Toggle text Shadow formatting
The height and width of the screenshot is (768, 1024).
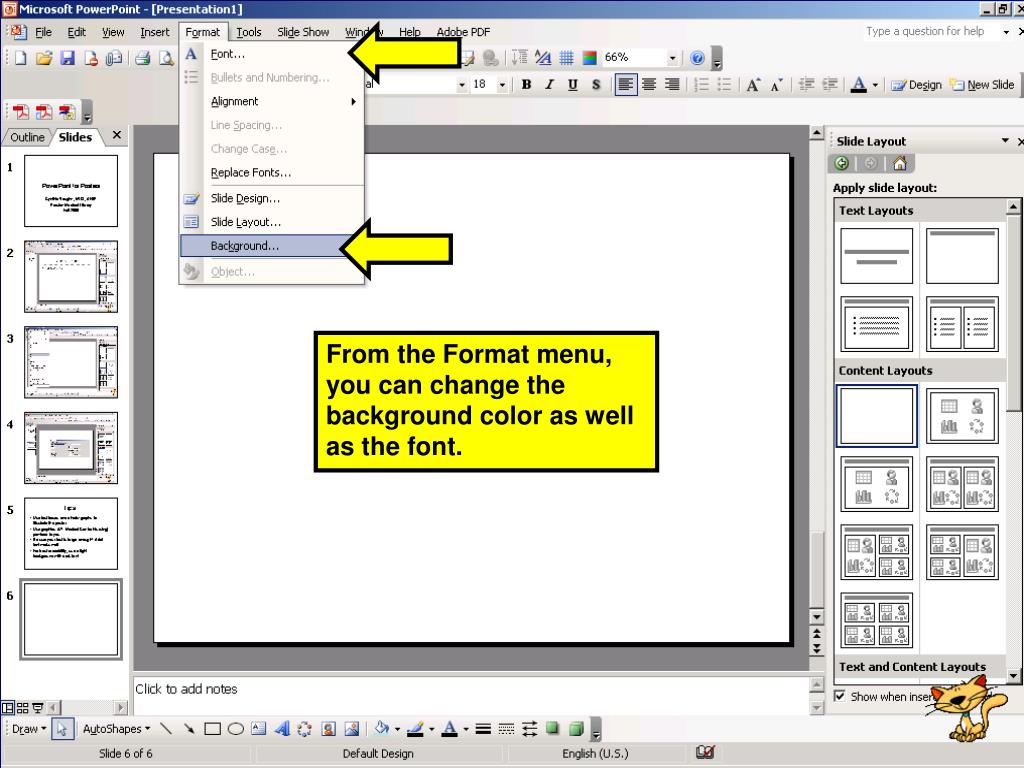pyautogui.click(x=596, y=85)
